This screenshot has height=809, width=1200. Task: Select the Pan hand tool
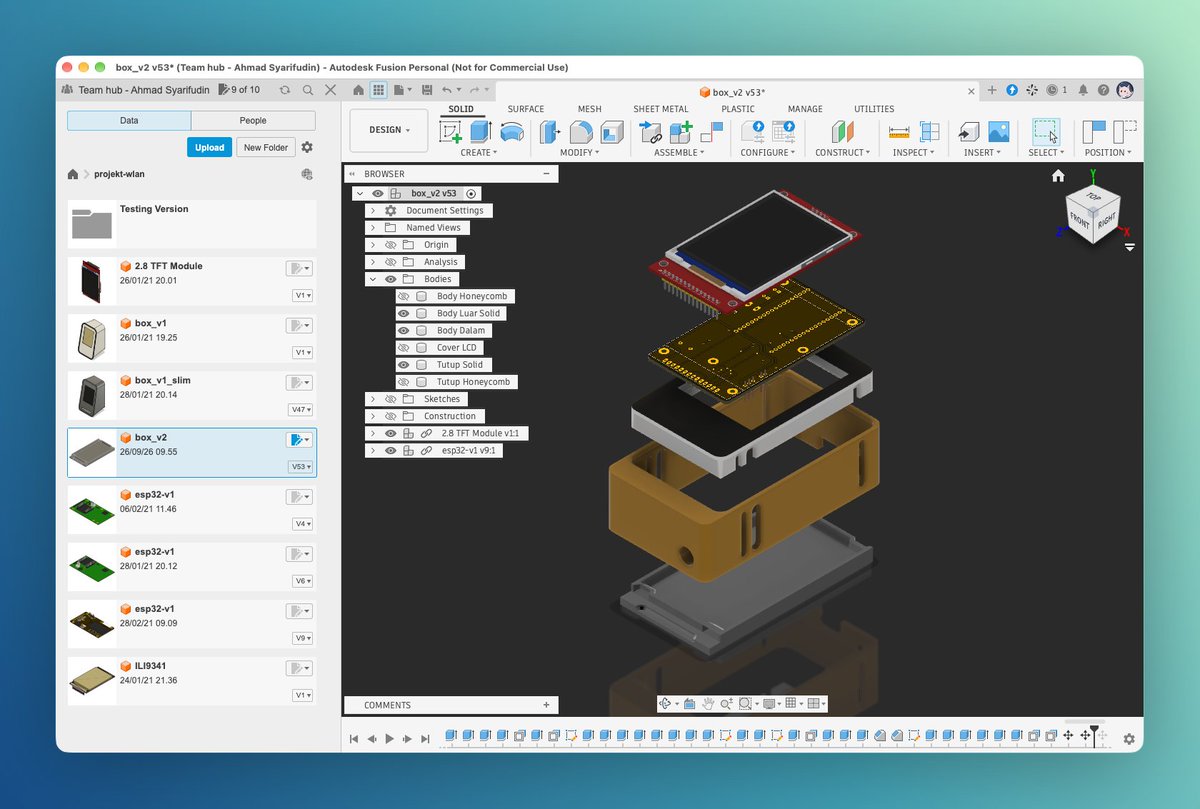[708, 704]
